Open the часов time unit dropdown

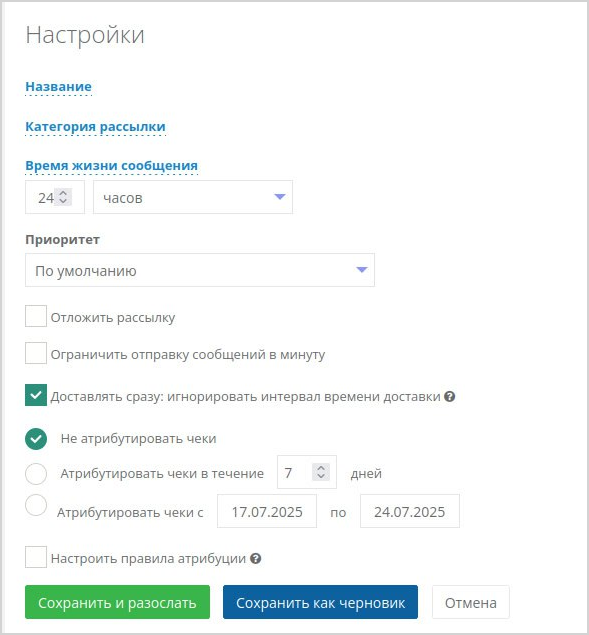[193, 197]
